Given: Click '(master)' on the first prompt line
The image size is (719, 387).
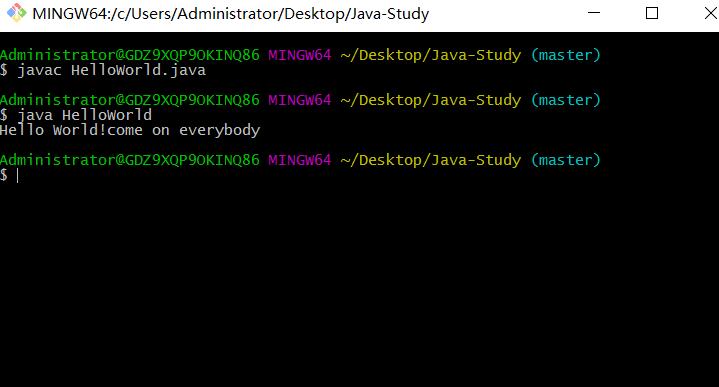Looking at the screenshot, I should coord(565,55).
